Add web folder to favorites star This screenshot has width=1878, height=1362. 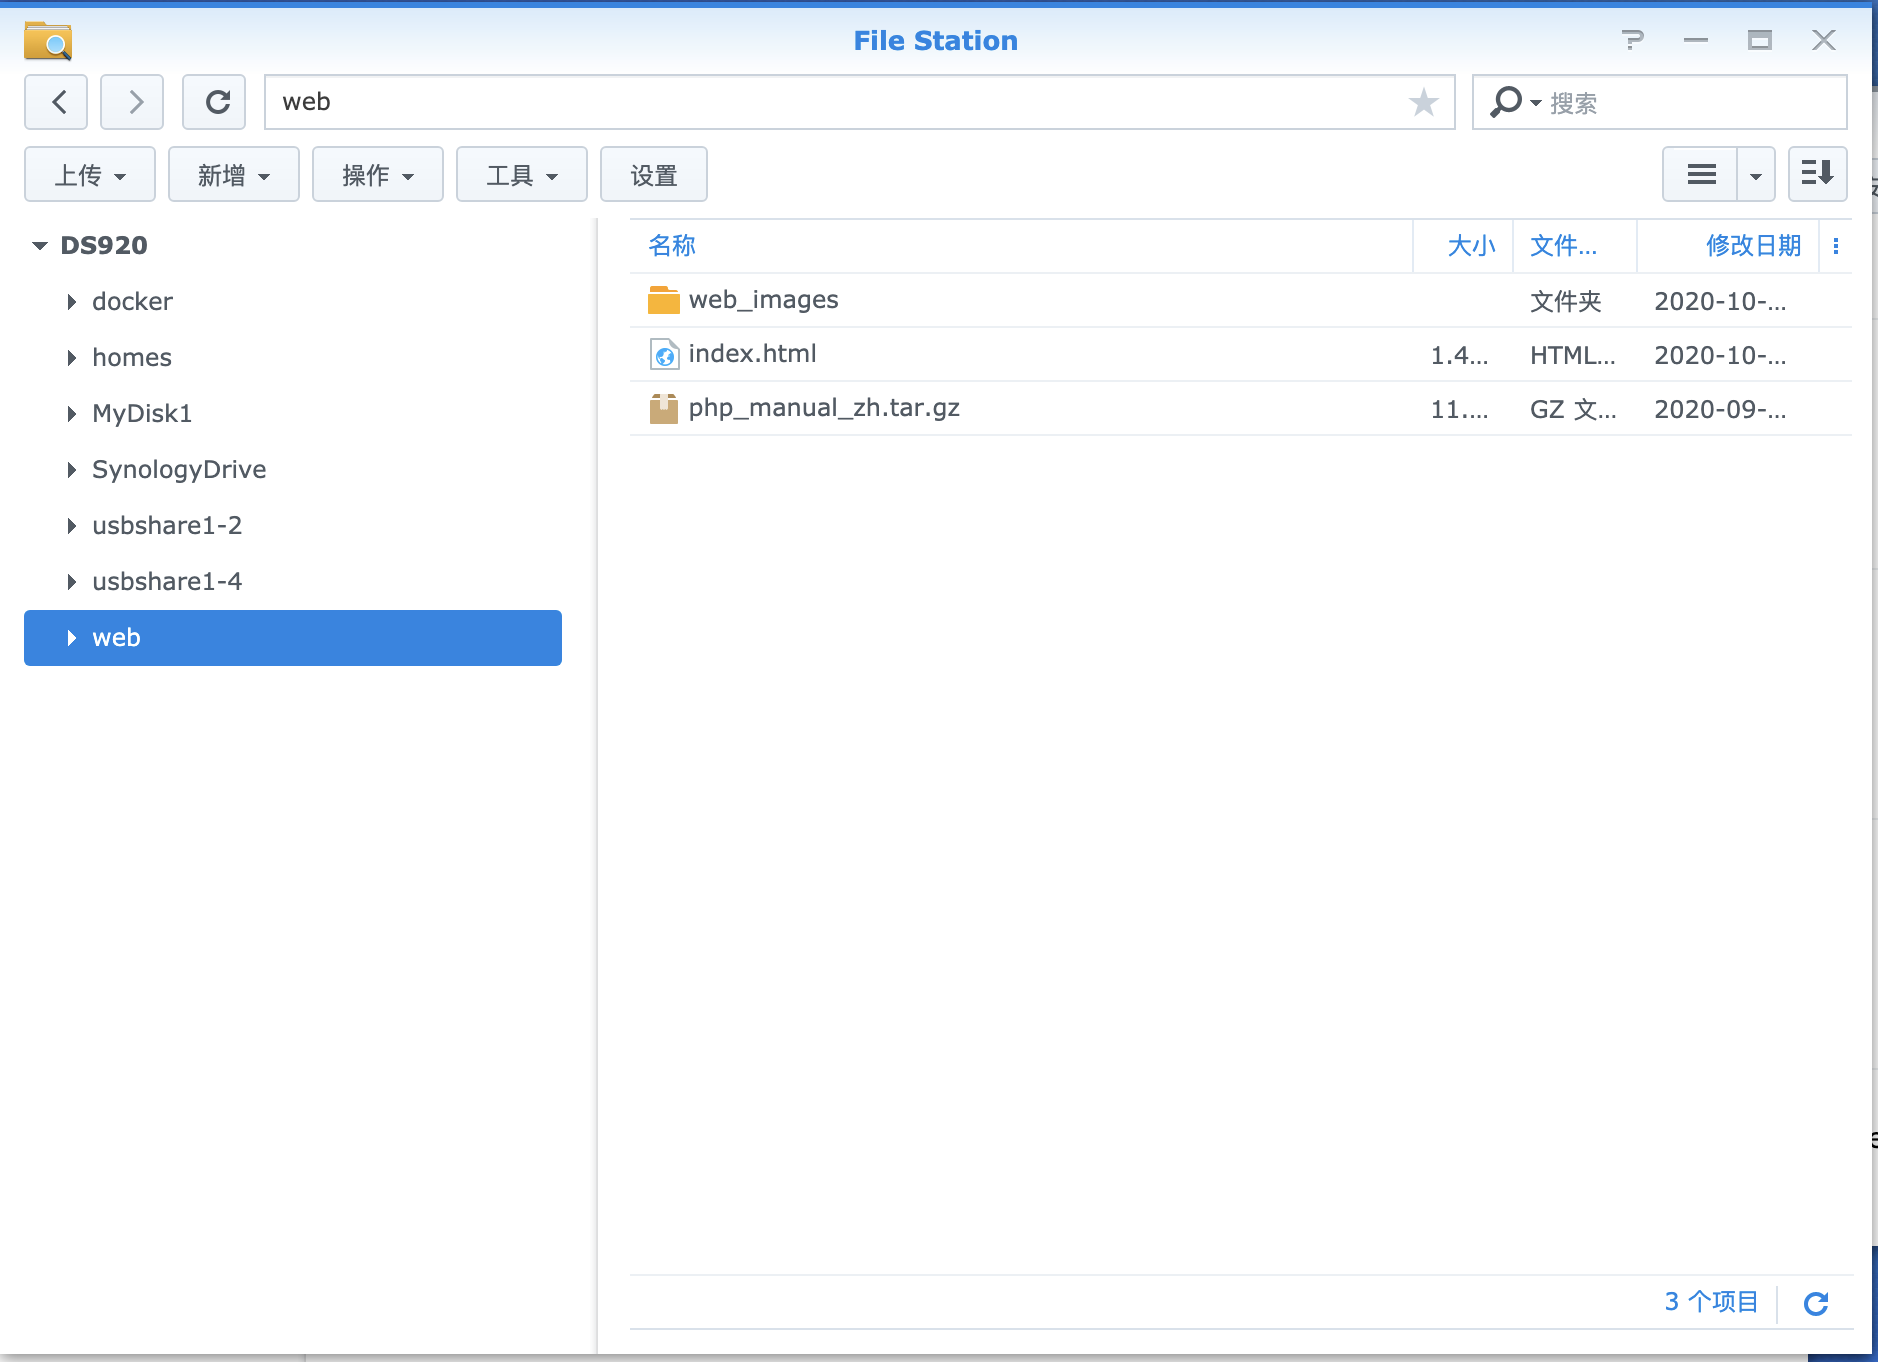pos(1423,102)
